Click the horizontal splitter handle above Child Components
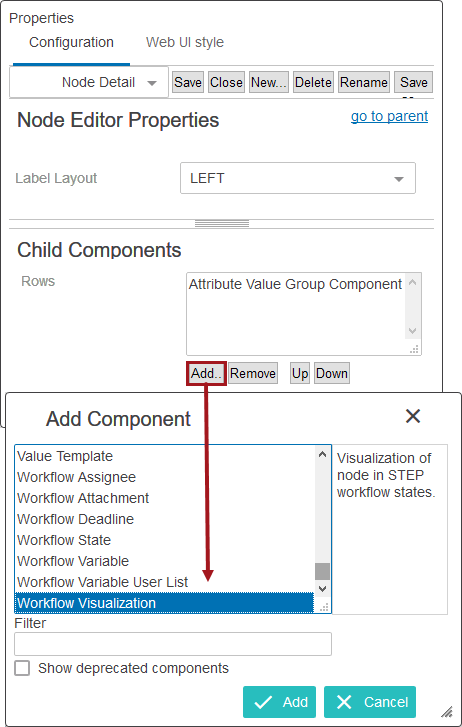Screen dimensions: 462x727 pos(222,224)
